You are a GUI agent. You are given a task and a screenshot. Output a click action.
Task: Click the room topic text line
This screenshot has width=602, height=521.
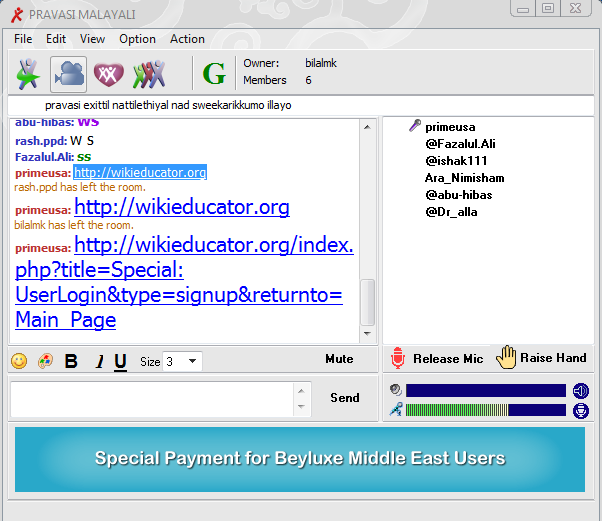(x=168, y=105)
